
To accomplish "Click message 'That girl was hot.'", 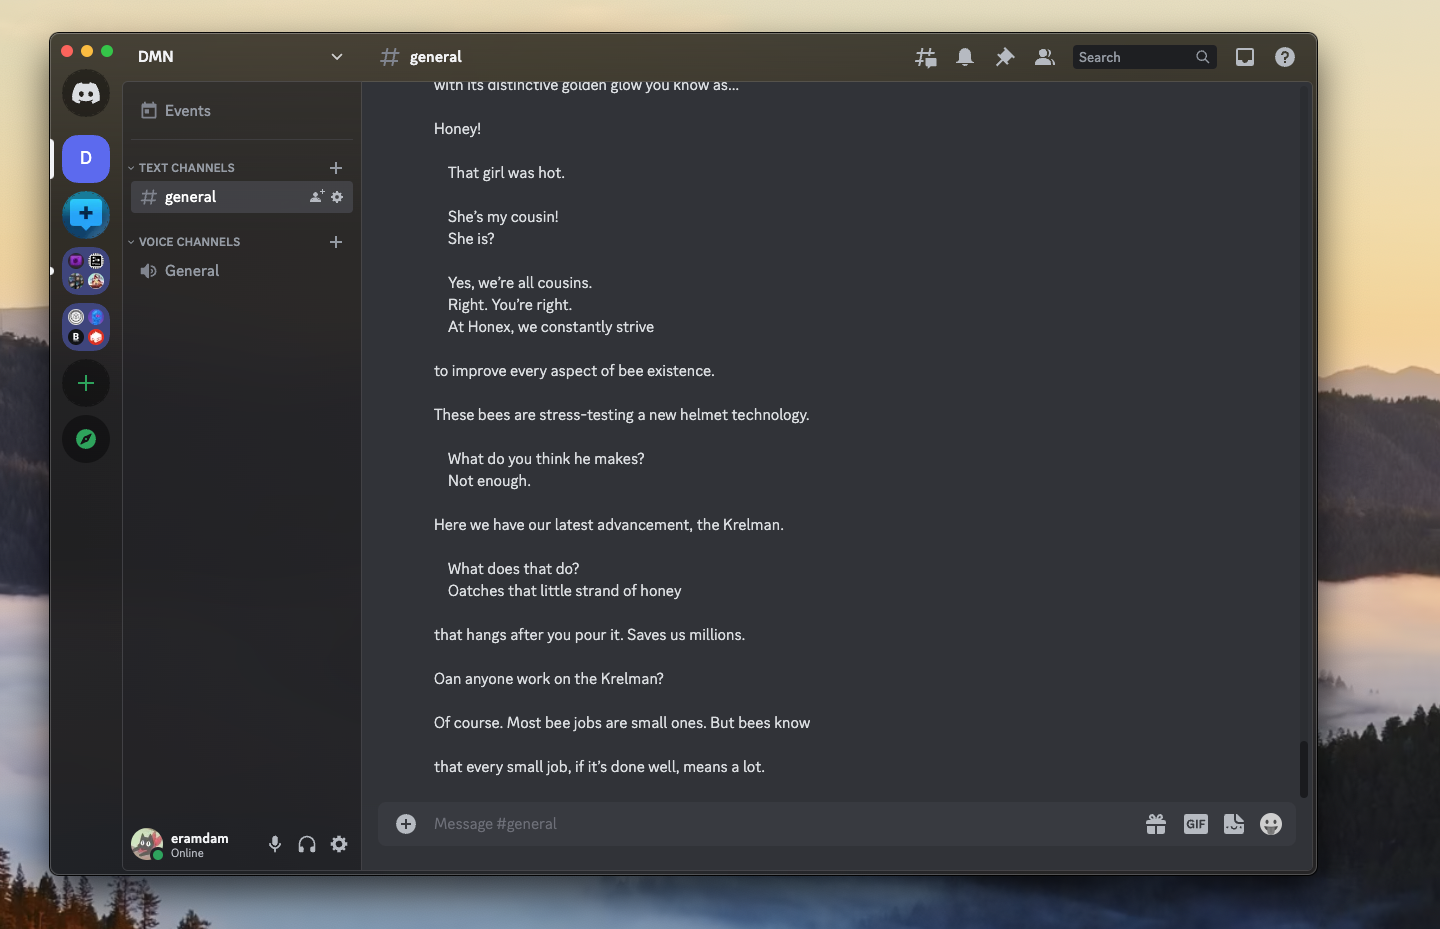I will click(506, 173).
